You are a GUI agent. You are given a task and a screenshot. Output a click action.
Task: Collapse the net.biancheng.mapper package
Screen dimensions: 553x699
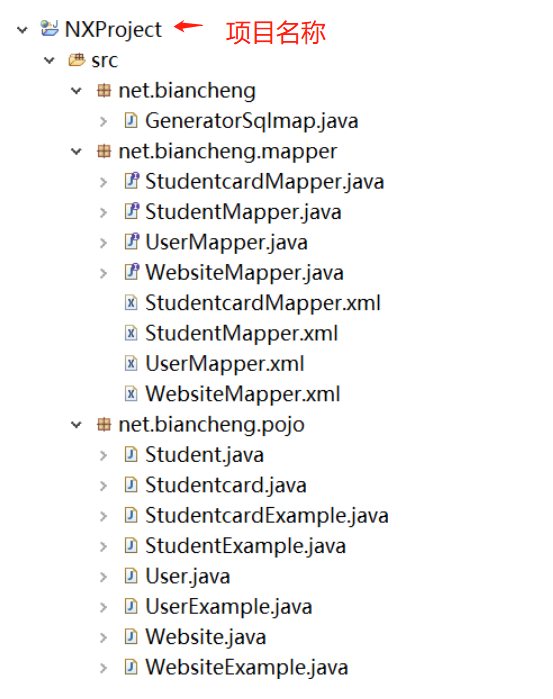pos(77,152)
